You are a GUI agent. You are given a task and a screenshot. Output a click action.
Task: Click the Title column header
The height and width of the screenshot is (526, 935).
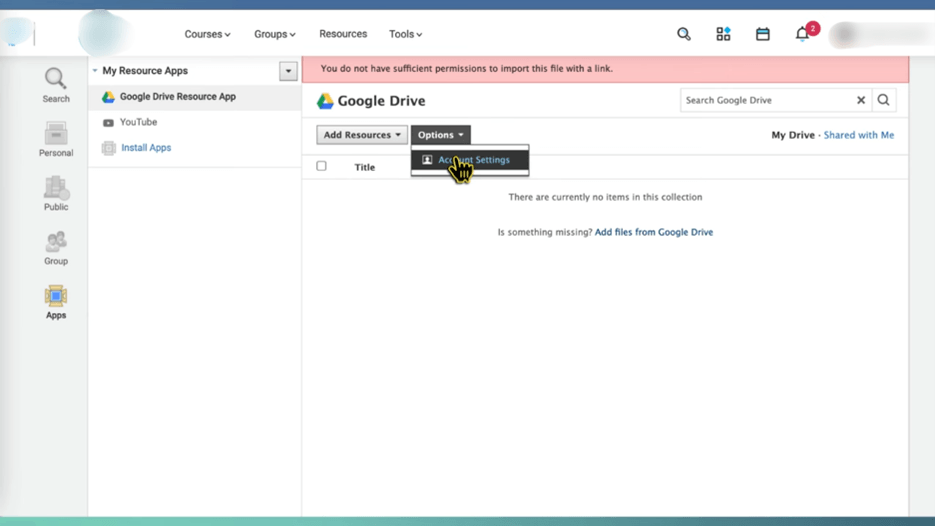coord(364,167)
